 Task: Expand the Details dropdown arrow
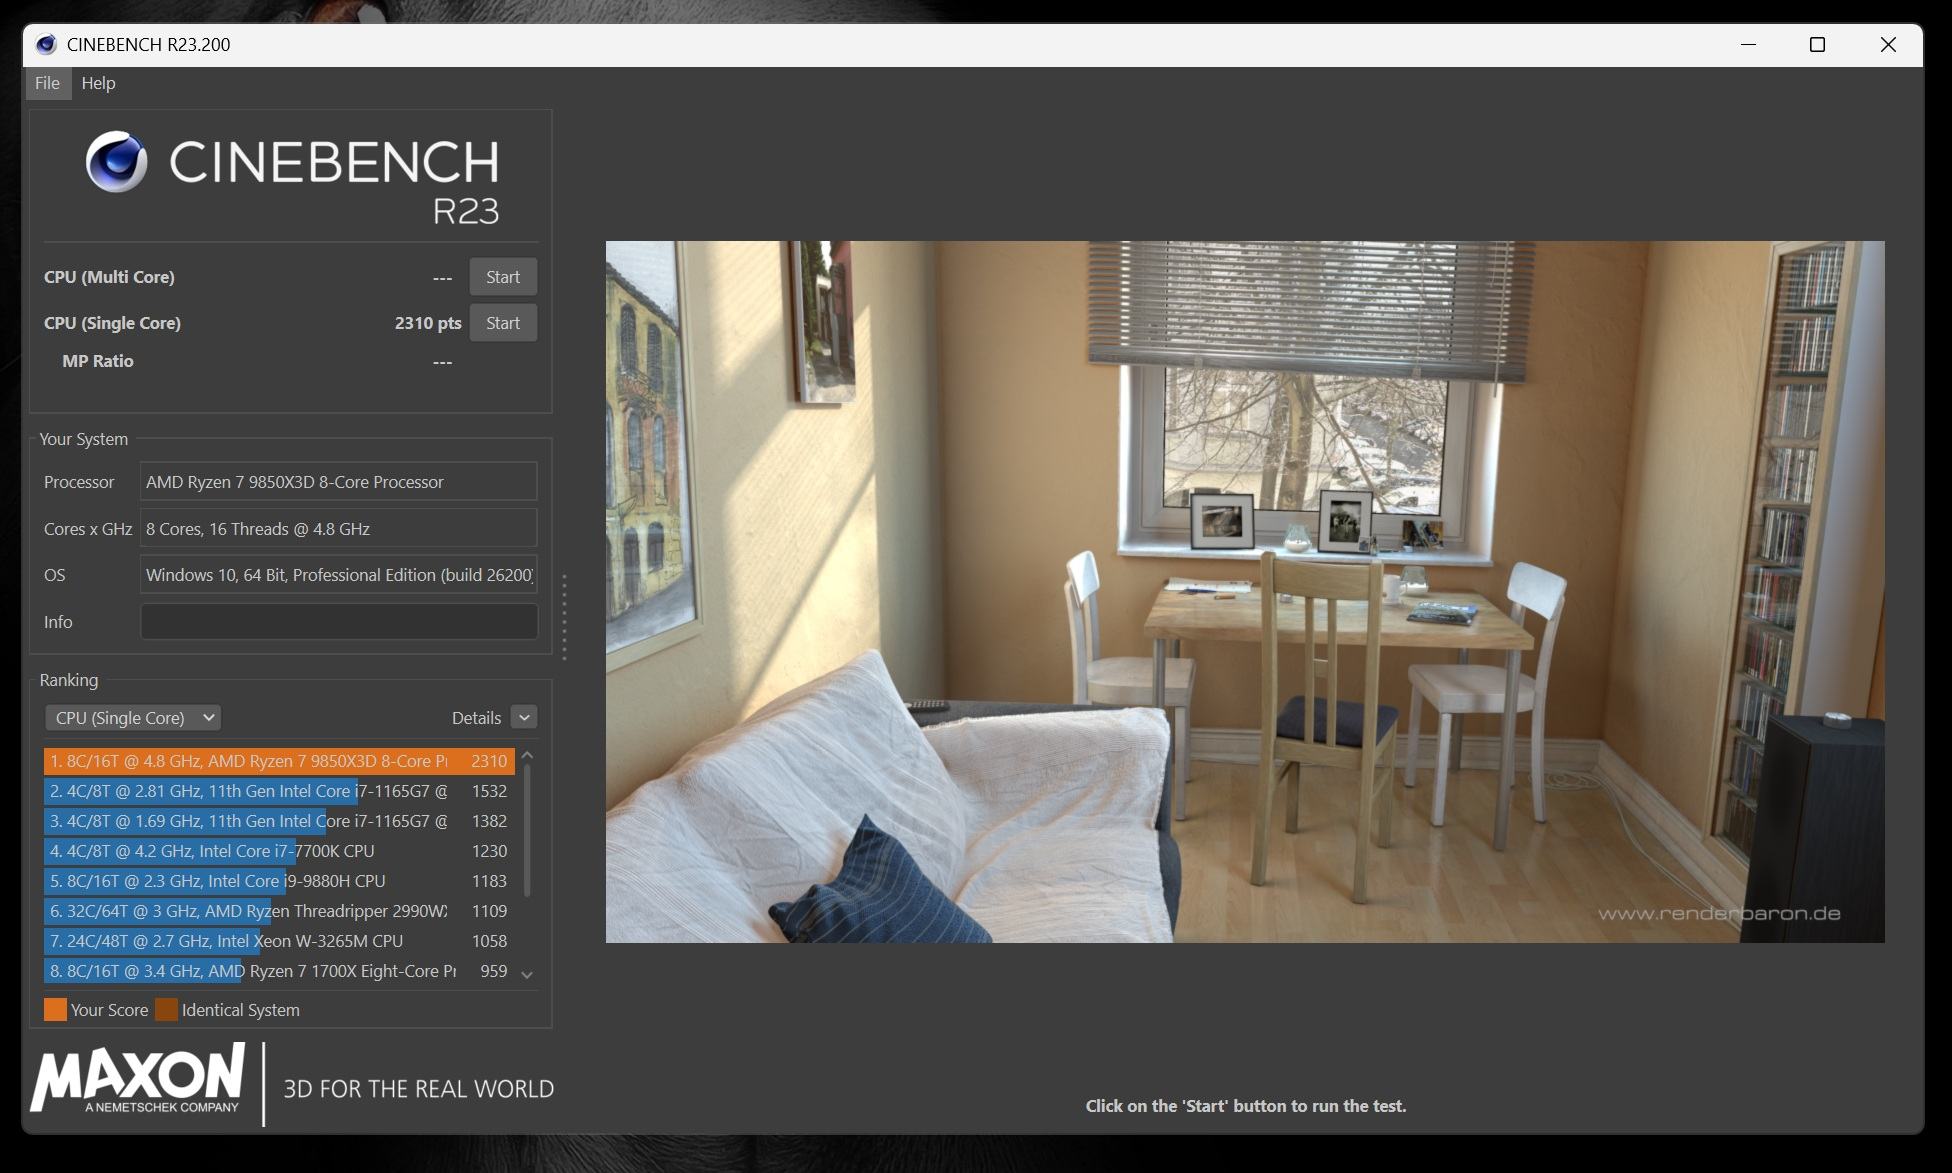click(524, 718)
